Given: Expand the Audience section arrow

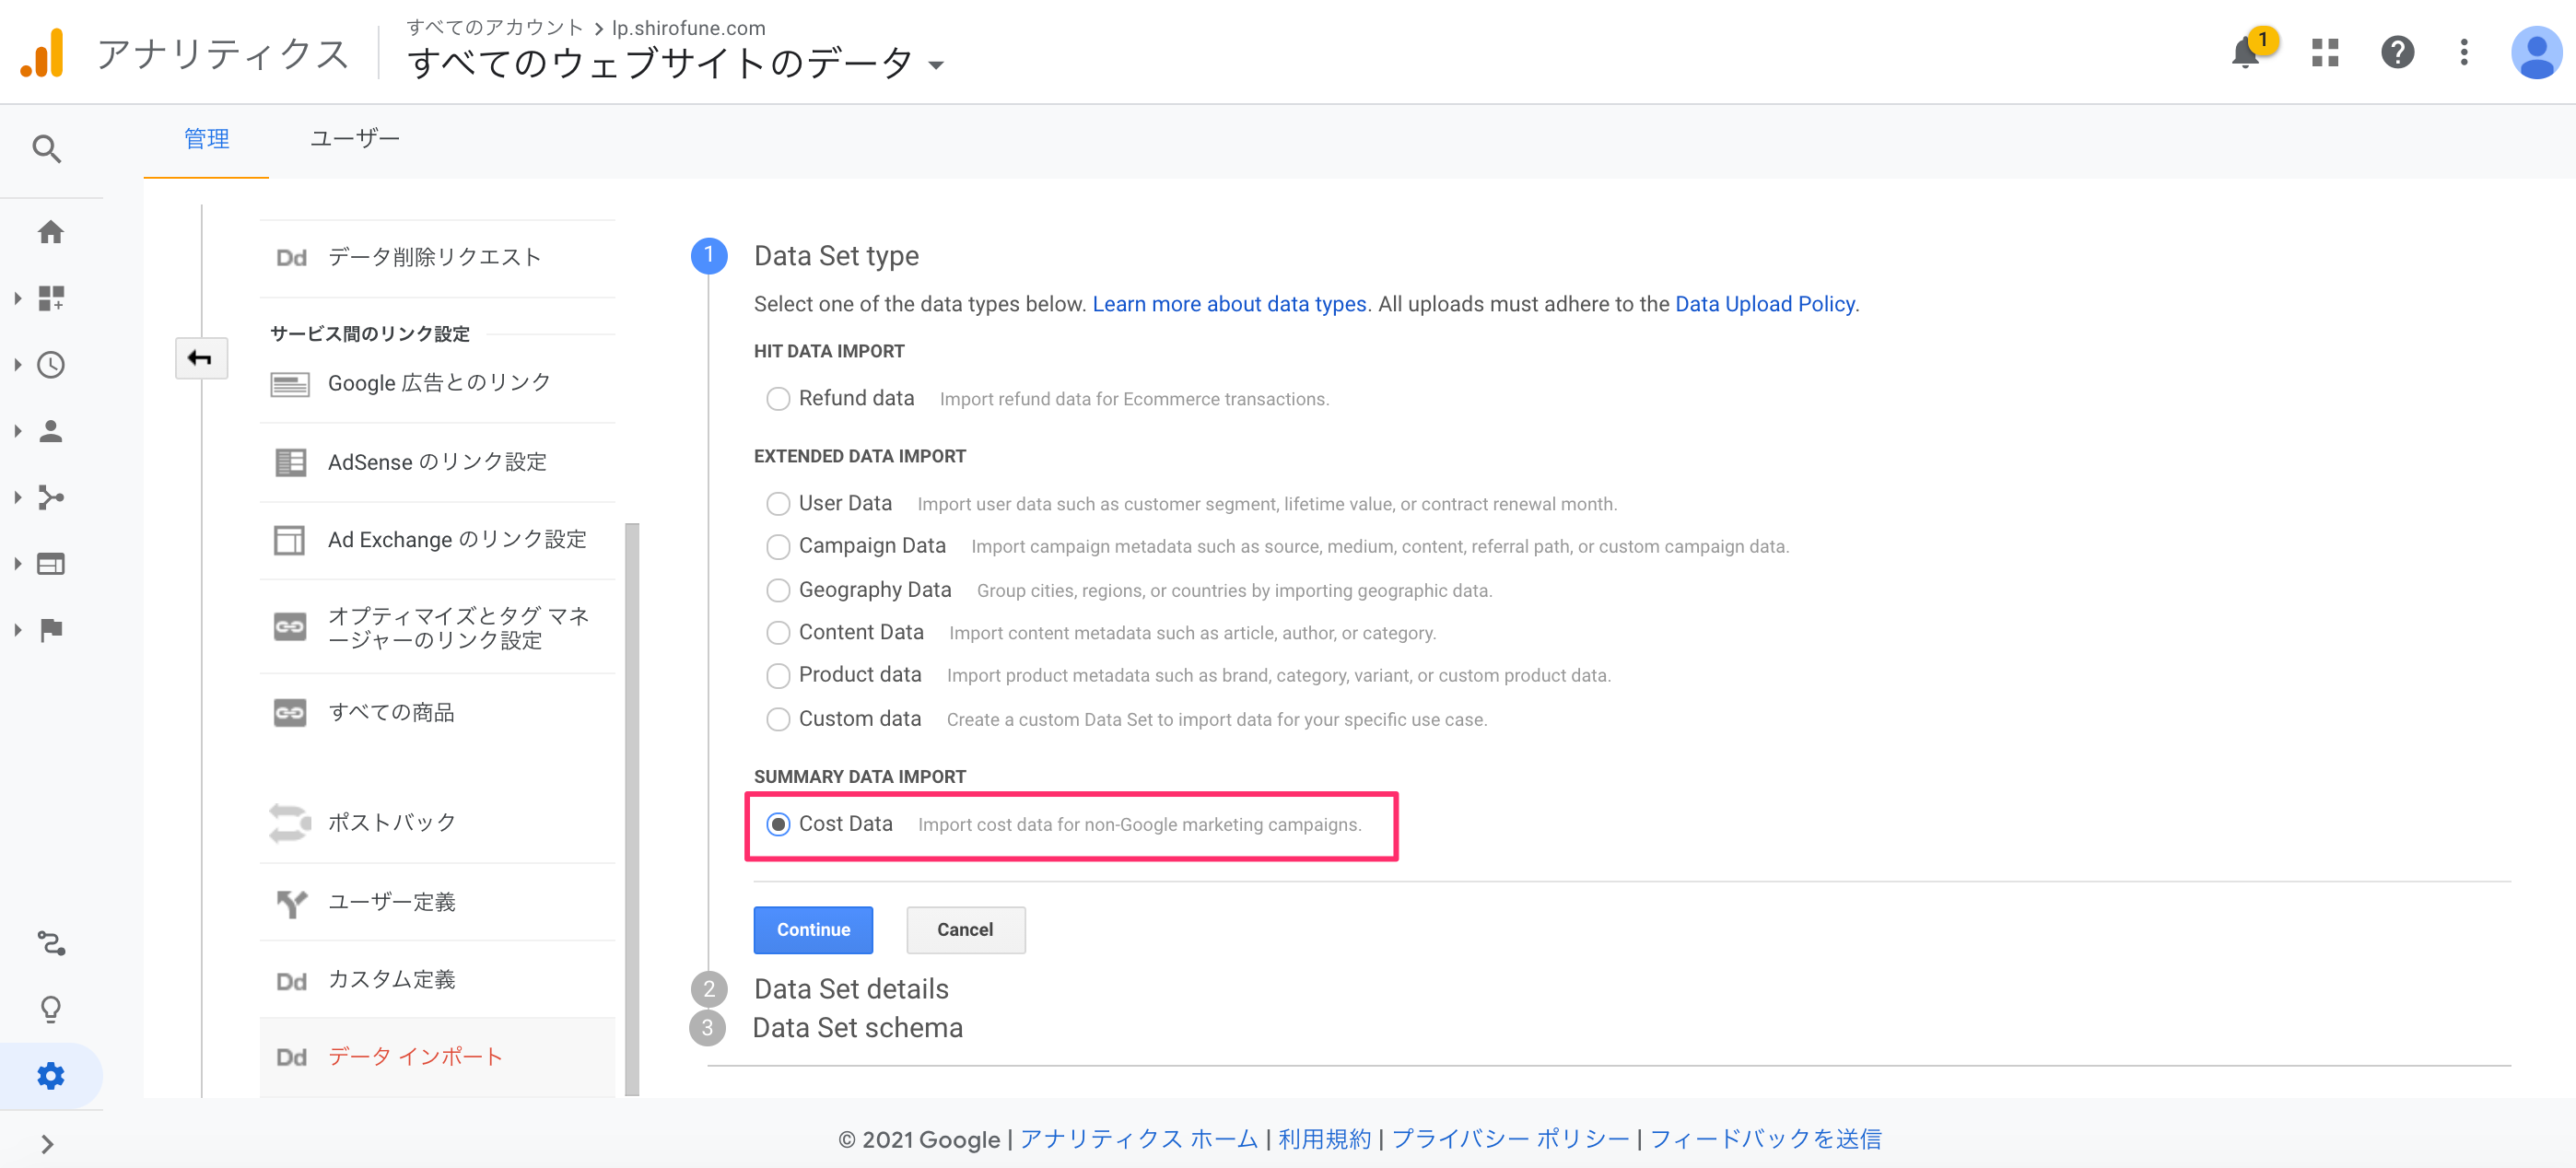Looking at the screenshot, I should (17, 431).
